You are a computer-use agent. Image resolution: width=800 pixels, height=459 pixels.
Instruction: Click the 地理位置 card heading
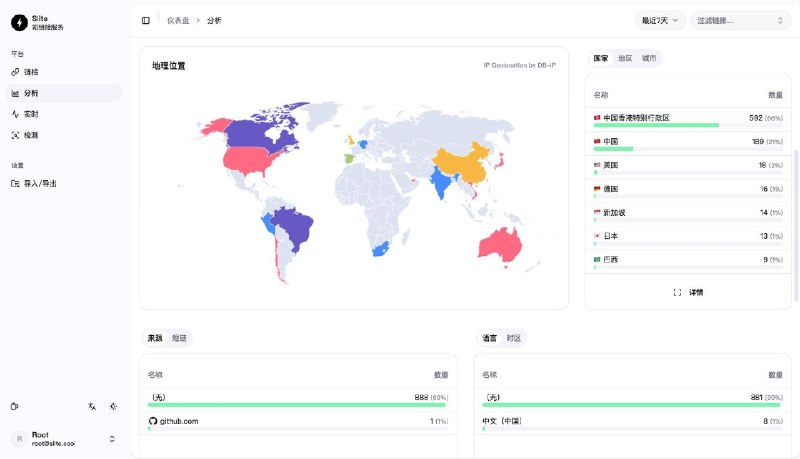pyautogui.click(x=169, y=66)
